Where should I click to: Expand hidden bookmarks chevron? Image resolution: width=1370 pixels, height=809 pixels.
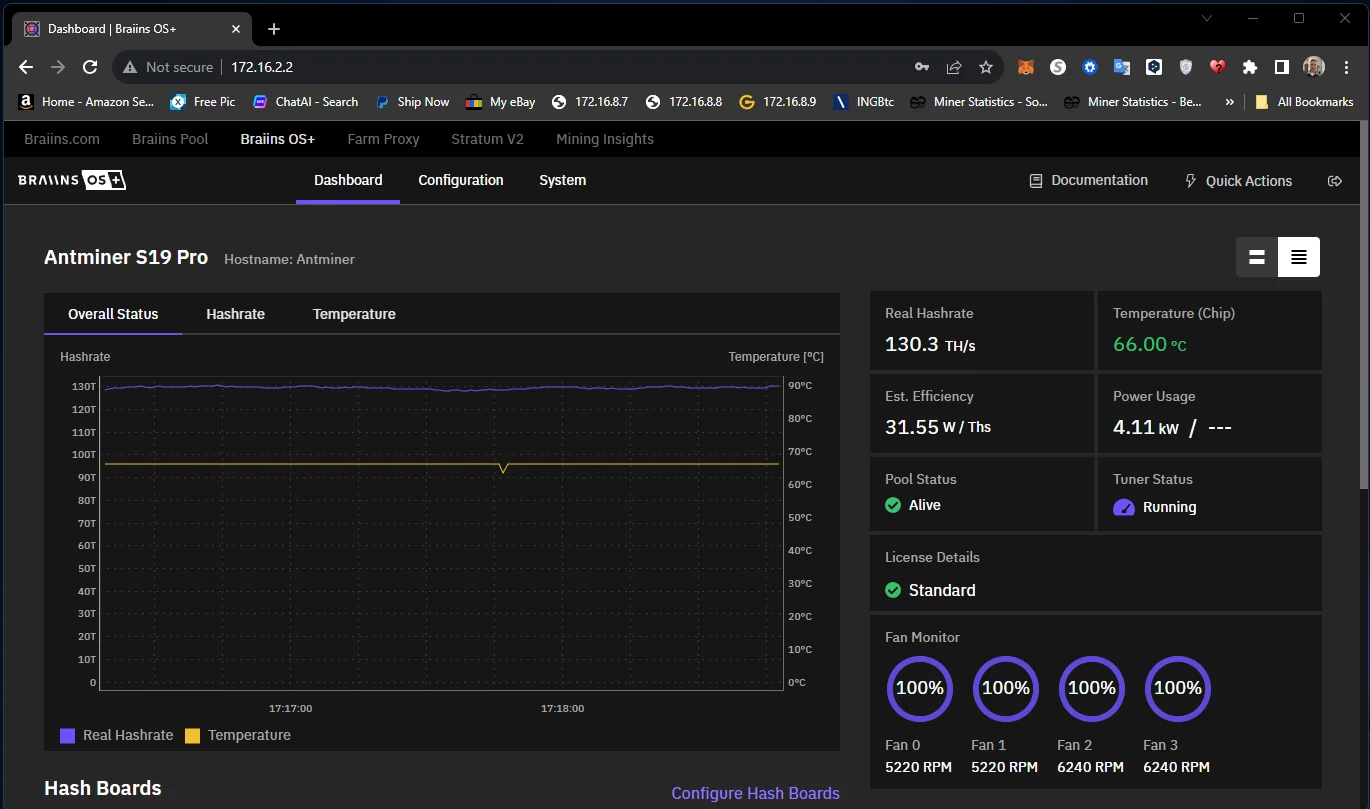[1229, 102]
